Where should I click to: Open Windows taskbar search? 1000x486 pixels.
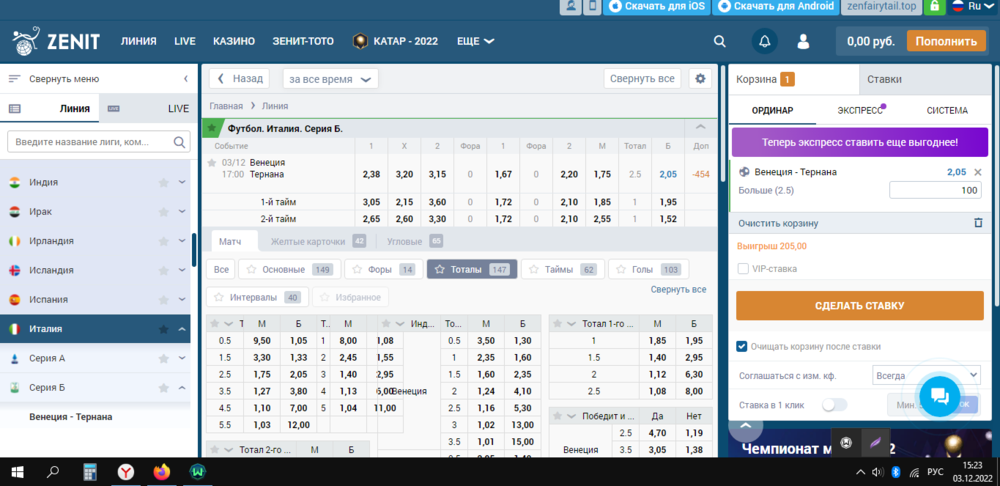point(54,472)
